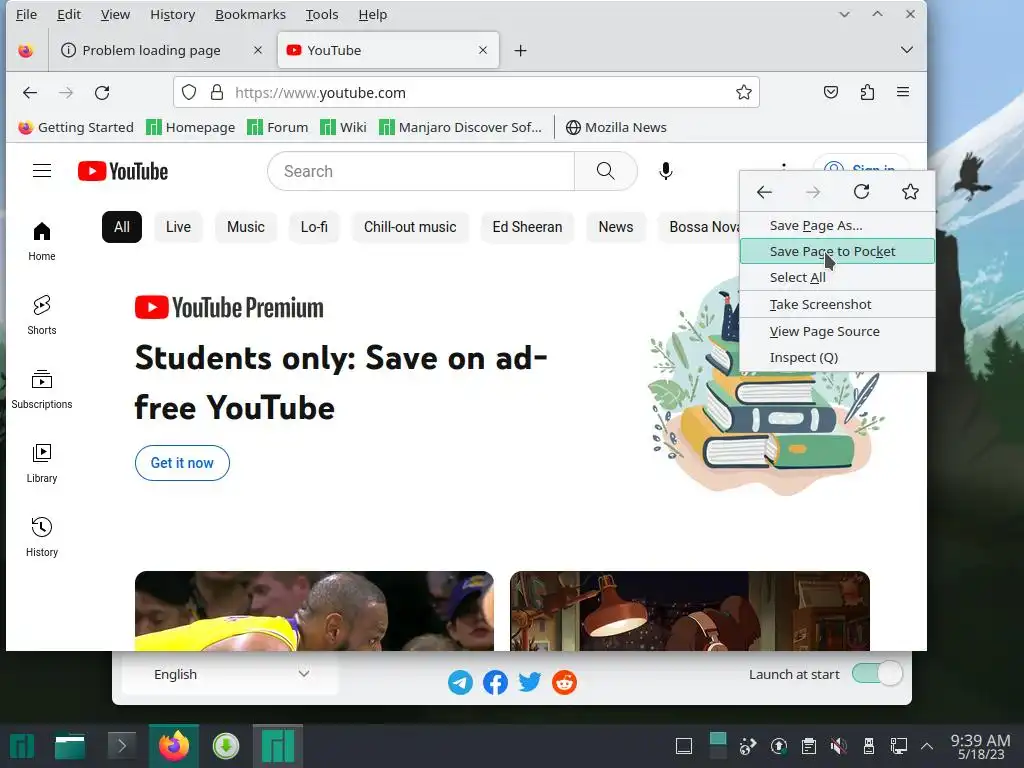
Task: Select Save Page to Pocket
Action: coord(837,251)
